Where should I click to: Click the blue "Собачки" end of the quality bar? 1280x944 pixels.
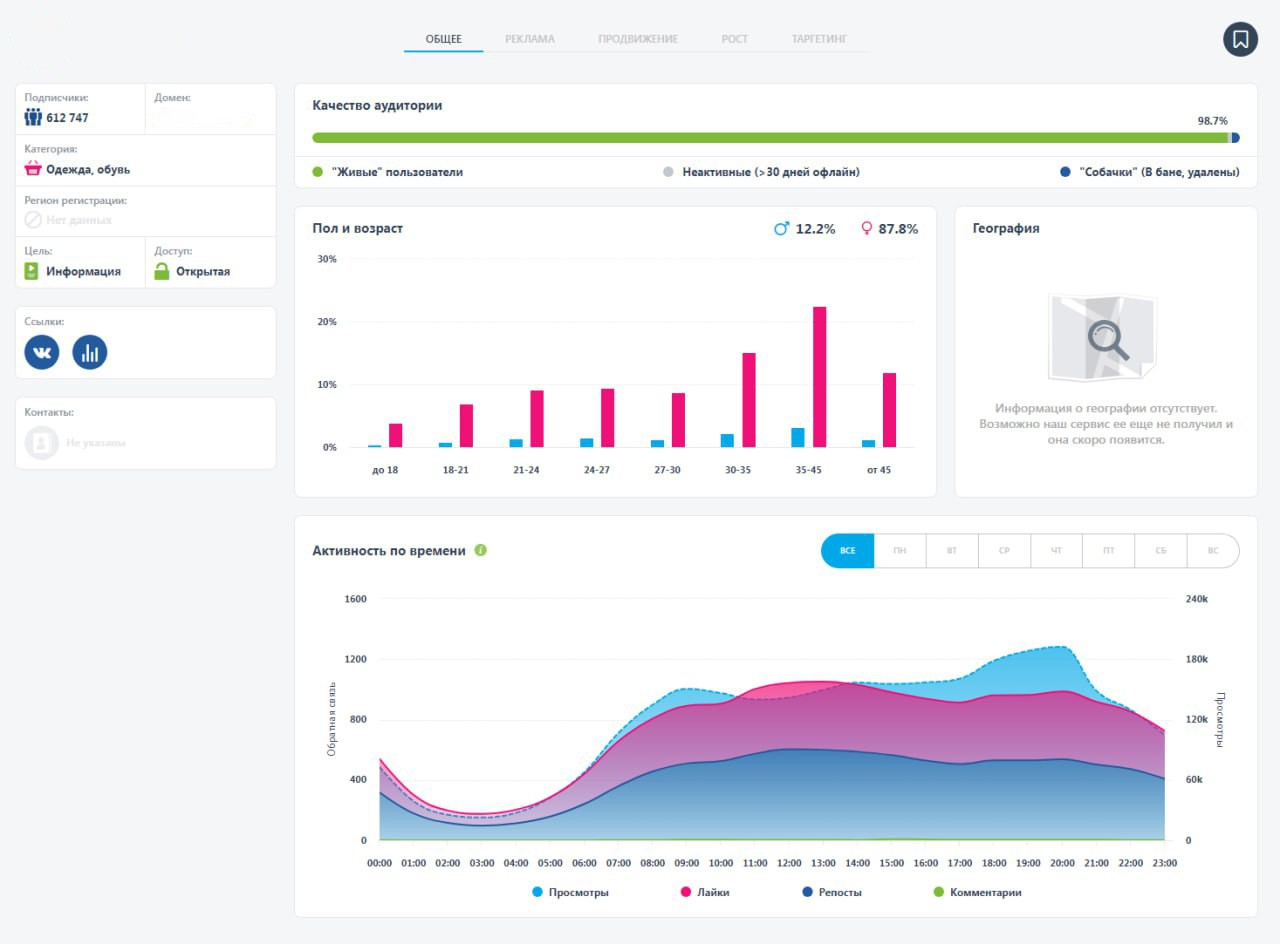click(x=1236, y=138)
